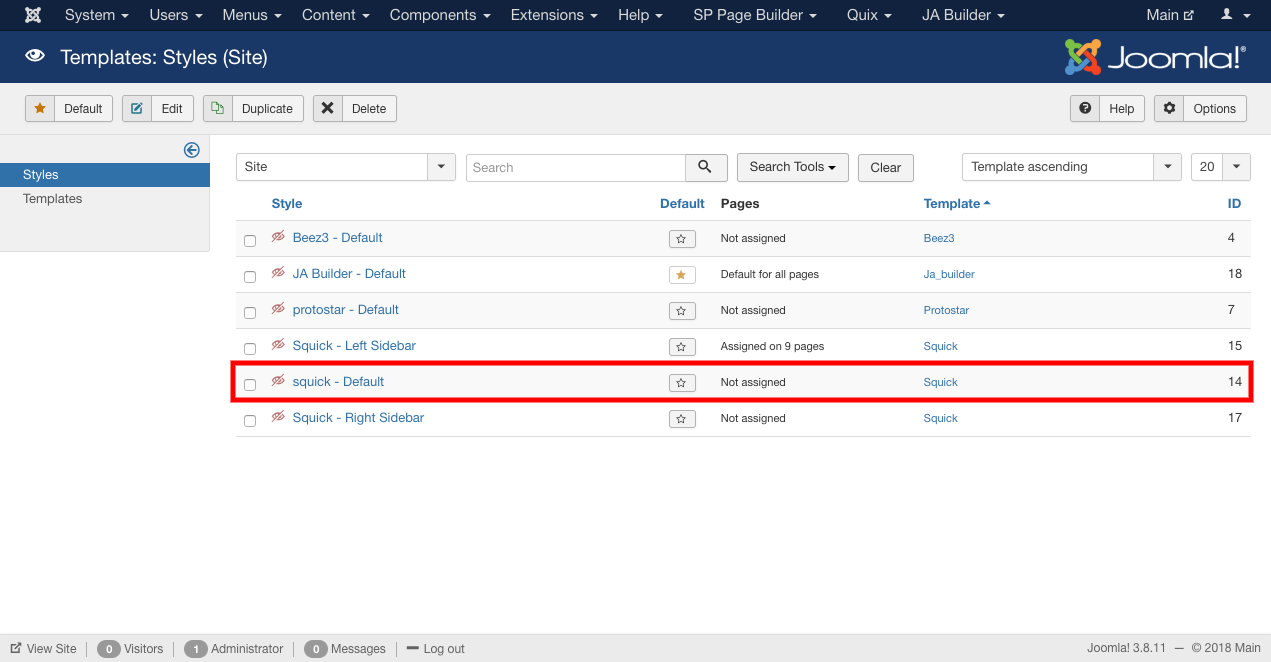The width and height of the screenshot is (1271, 662).
Task: Click the star for squick - Default
Action: pos(681,383)
